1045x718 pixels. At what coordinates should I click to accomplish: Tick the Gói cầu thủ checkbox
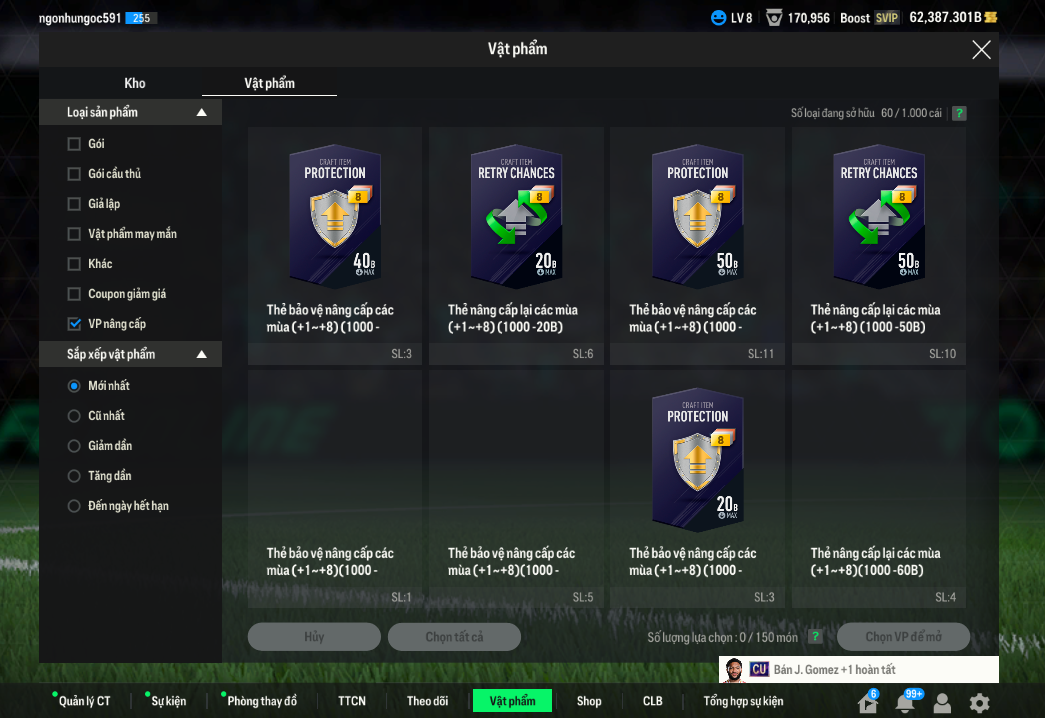[74, 174]
